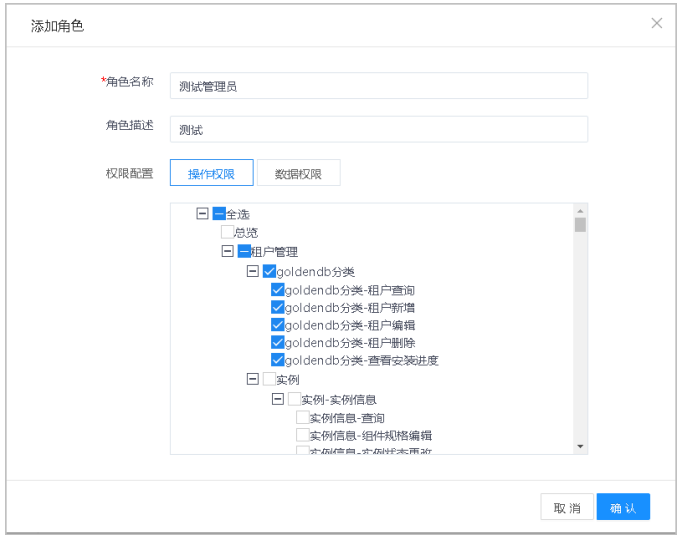Viewport: 680px width, 540px height.
Task: Toggle the 租户管理 checkbox
Action: tap(244, 251)
